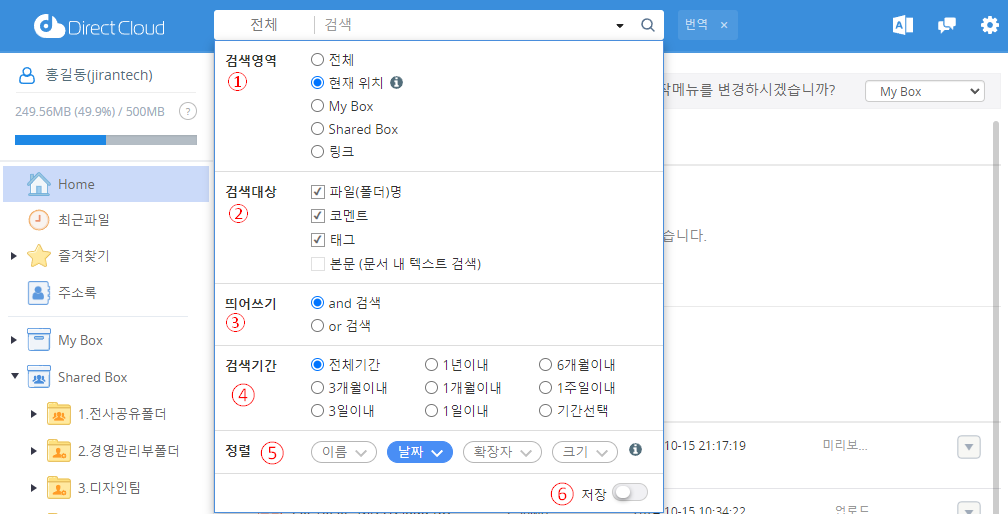Select 1개월이내 period radio
Viewport: 1008px width, 514px height.
tap(431, 387)
